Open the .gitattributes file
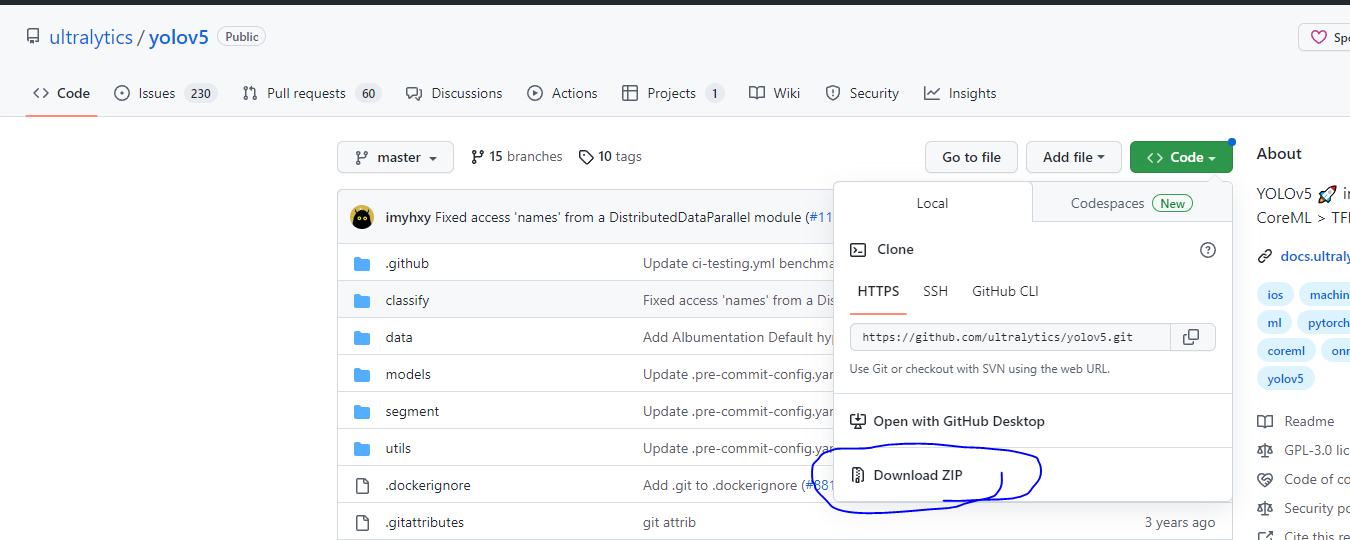The image size is (1350, 540). (425, 522)
